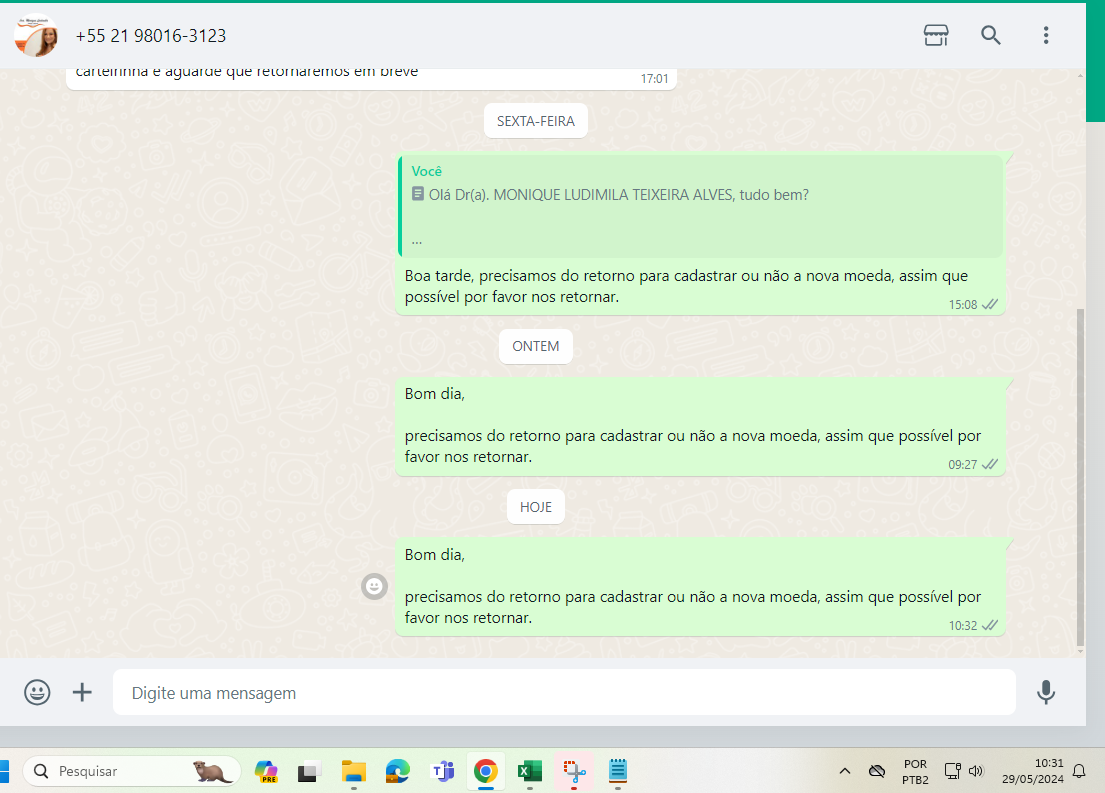Screen dimensions: 1105x793
Task: Open the contact profile picture
Action: tap(35, 35)
